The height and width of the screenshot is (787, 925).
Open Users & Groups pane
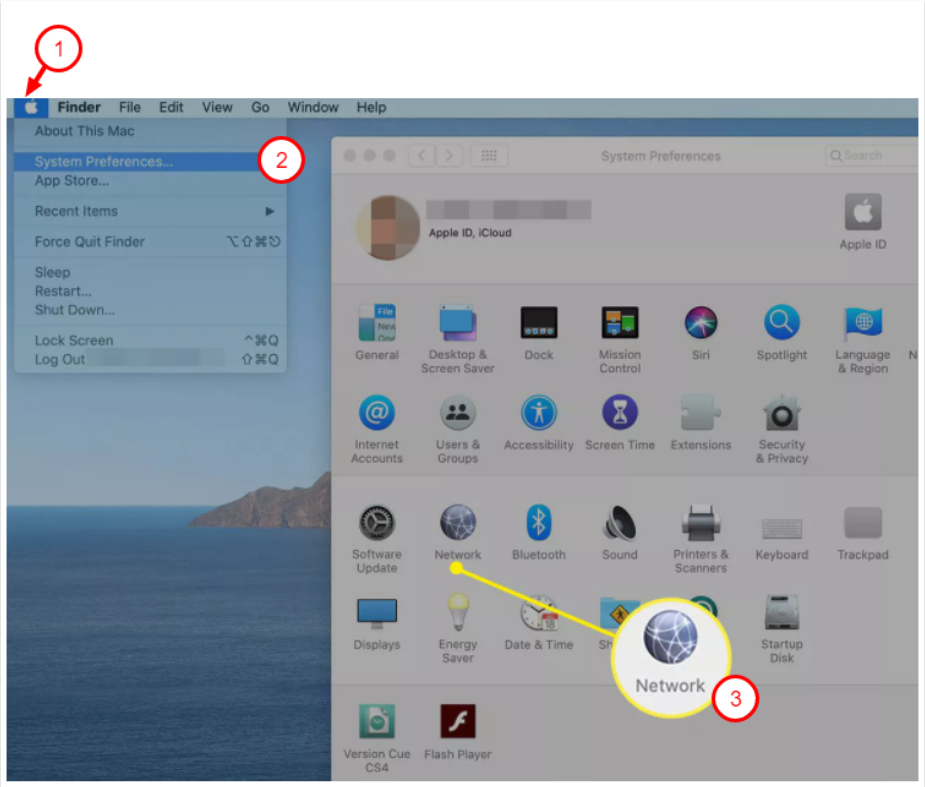[458, 412]
